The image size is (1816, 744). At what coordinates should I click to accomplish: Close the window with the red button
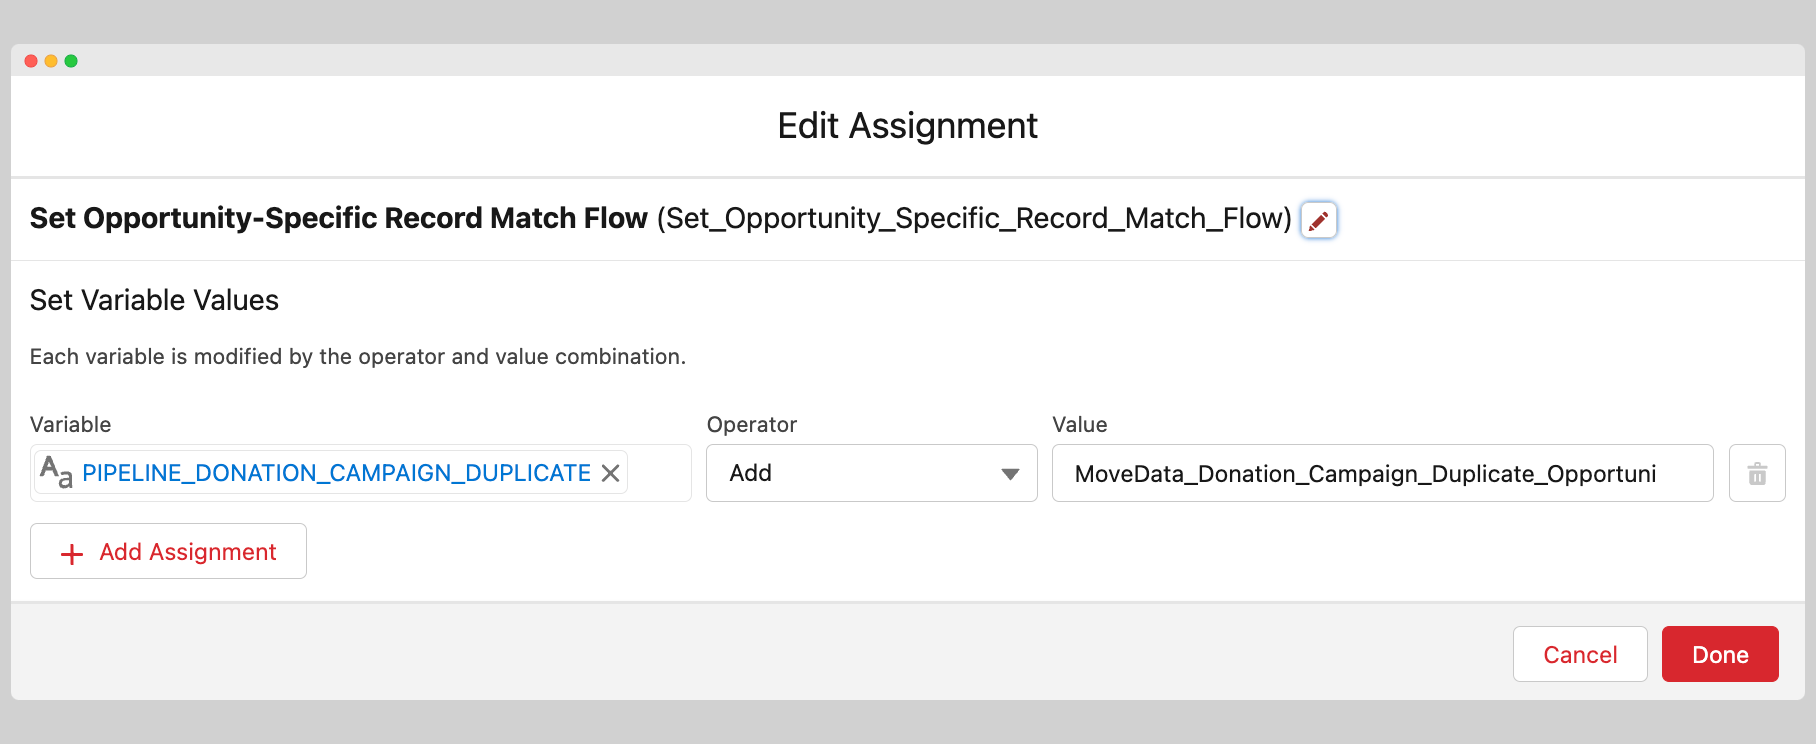(x=31, y=61)
